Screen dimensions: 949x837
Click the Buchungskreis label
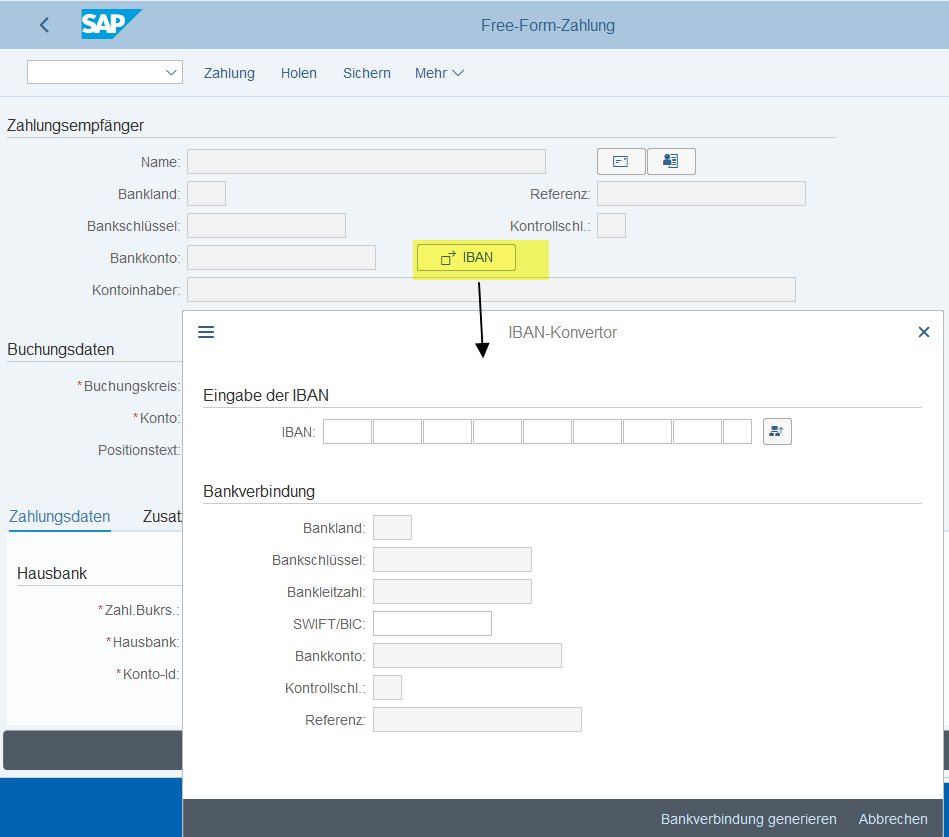pos(129,386)
